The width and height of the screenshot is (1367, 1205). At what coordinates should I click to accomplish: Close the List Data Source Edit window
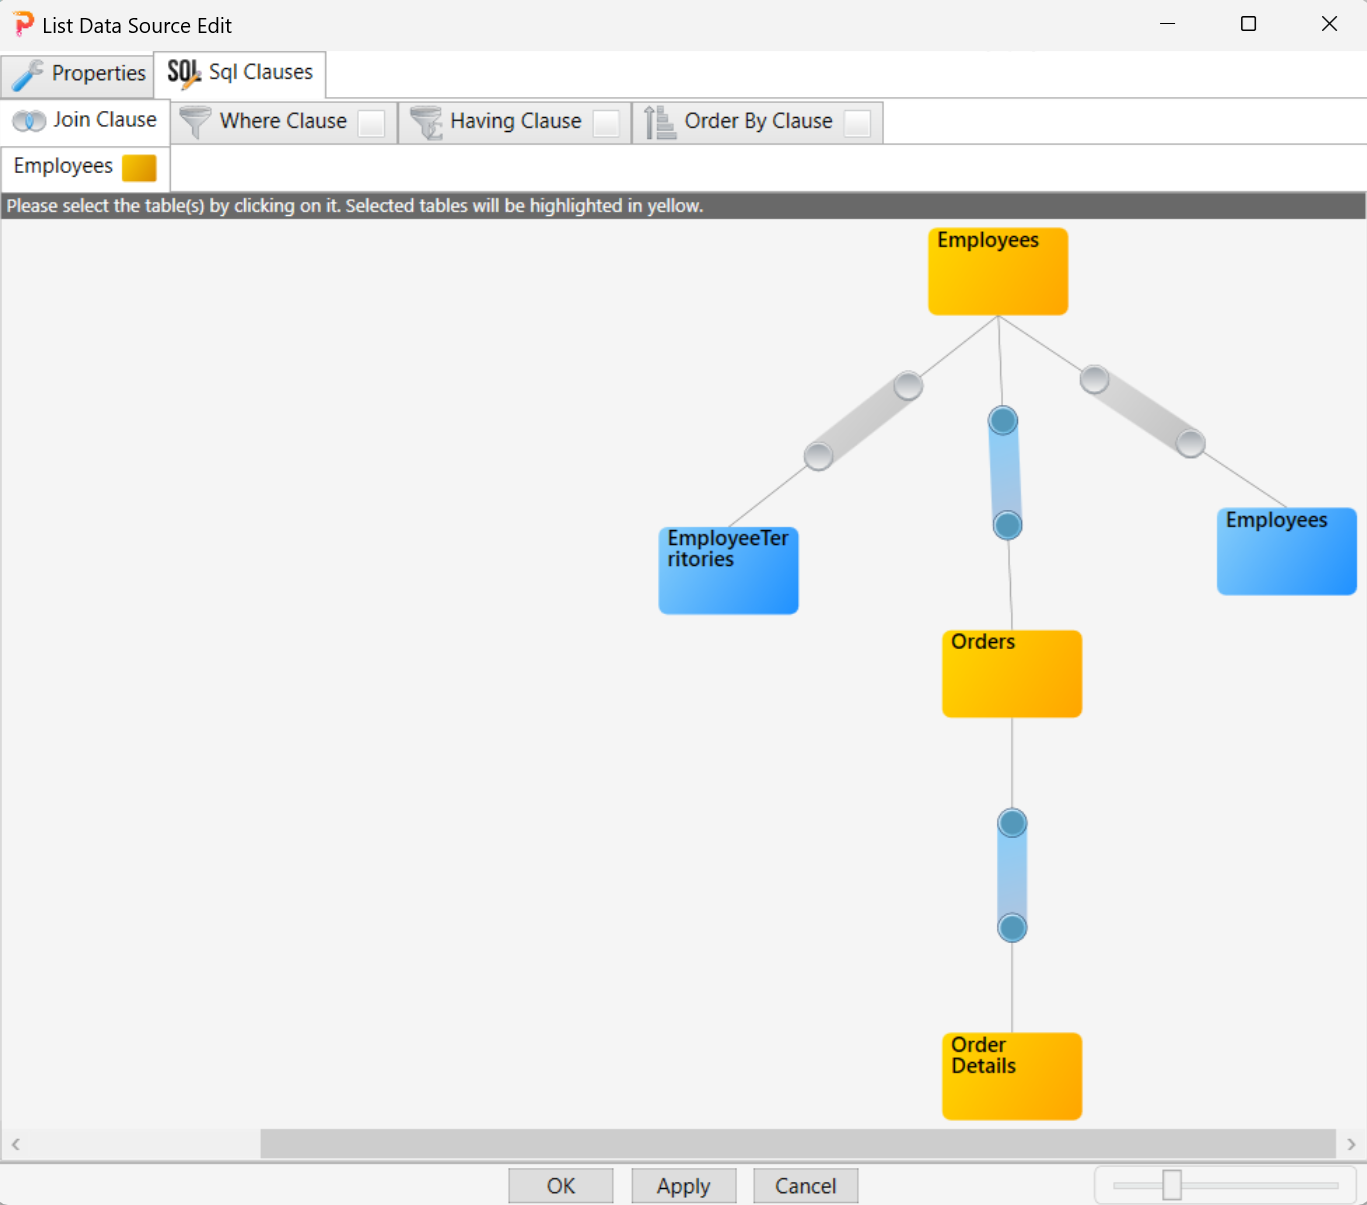[x=1329, y=24]
